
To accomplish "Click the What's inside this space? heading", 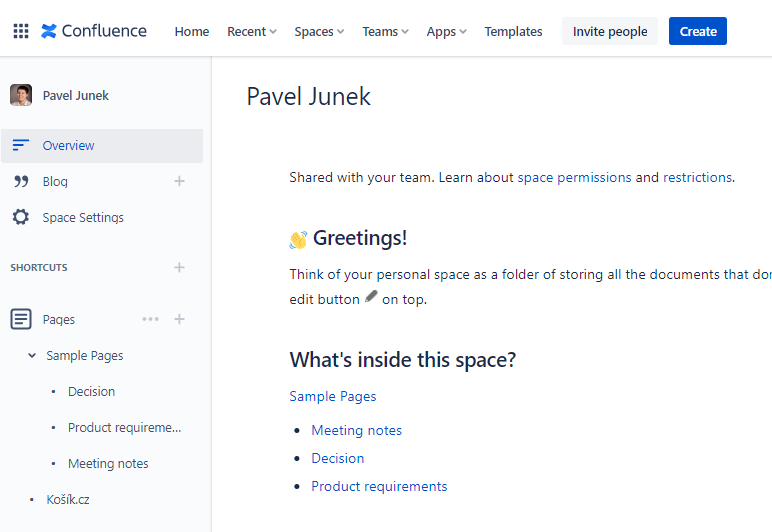I will 403,360.
